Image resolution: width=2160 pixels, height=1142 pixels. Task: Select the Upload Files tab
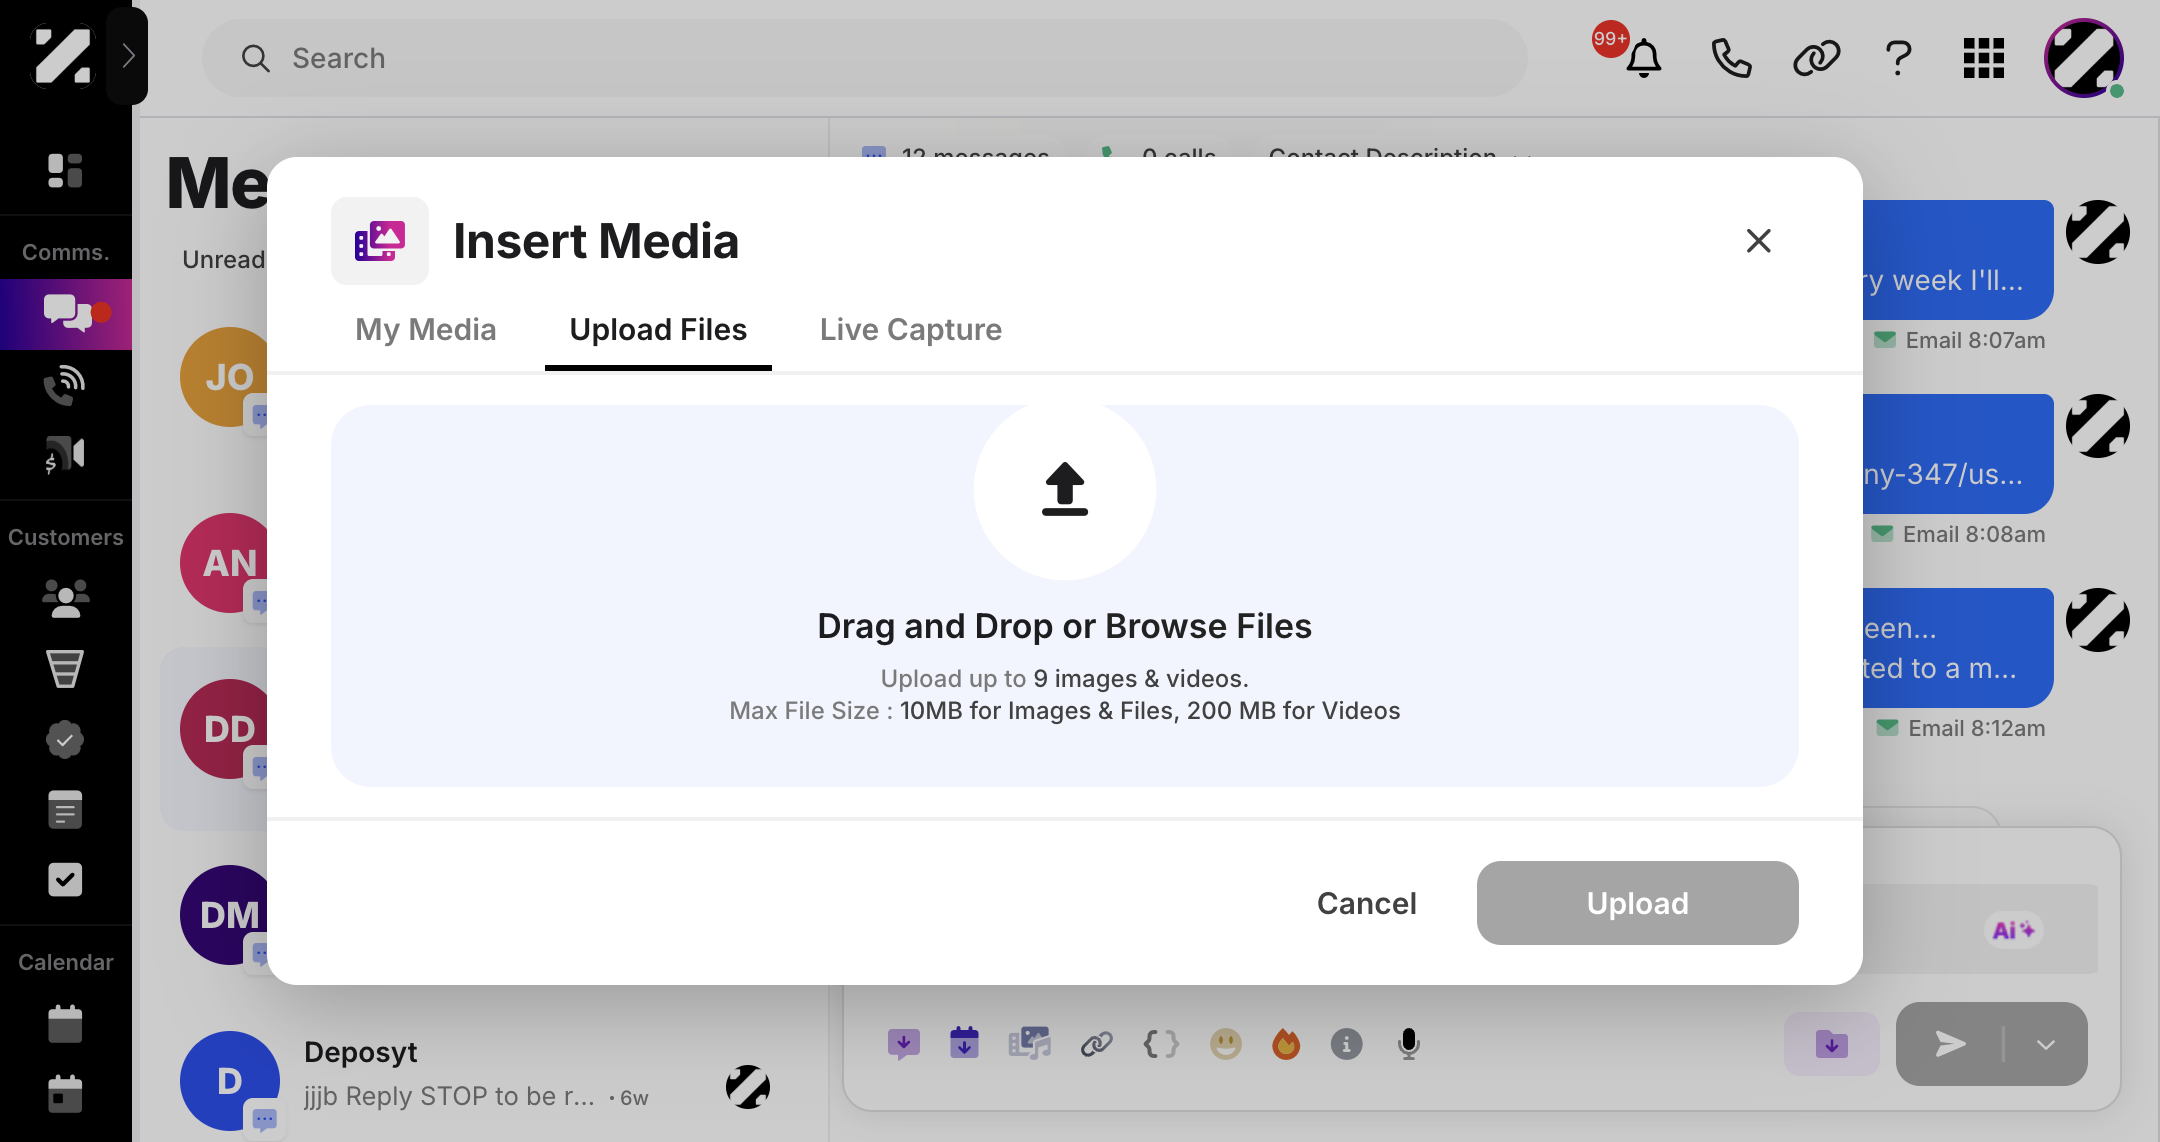(658, 330)
